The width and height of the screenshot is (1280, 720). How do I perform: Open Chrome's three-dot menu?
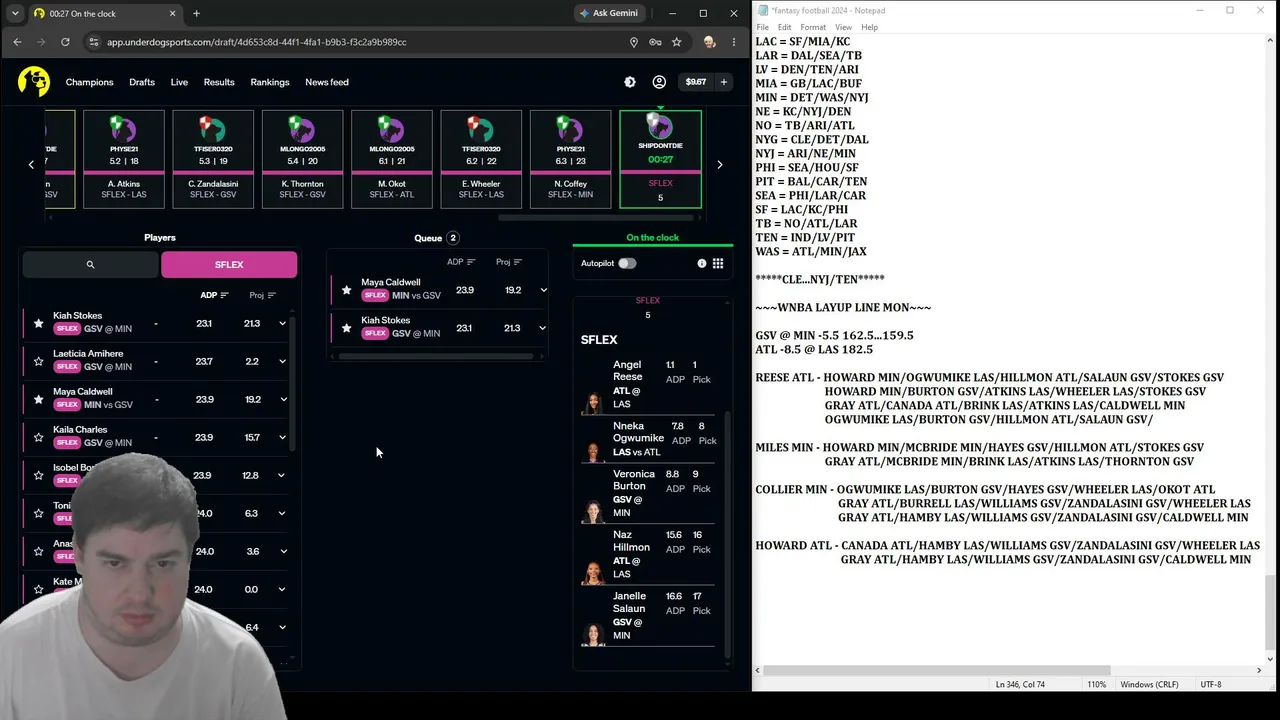[734, 42]
